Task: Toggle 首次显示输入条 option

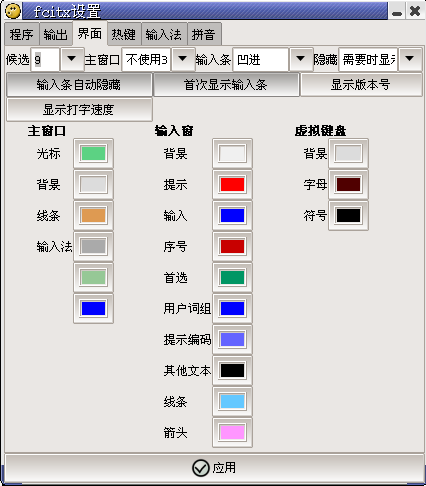Action: tap(226, 85)
